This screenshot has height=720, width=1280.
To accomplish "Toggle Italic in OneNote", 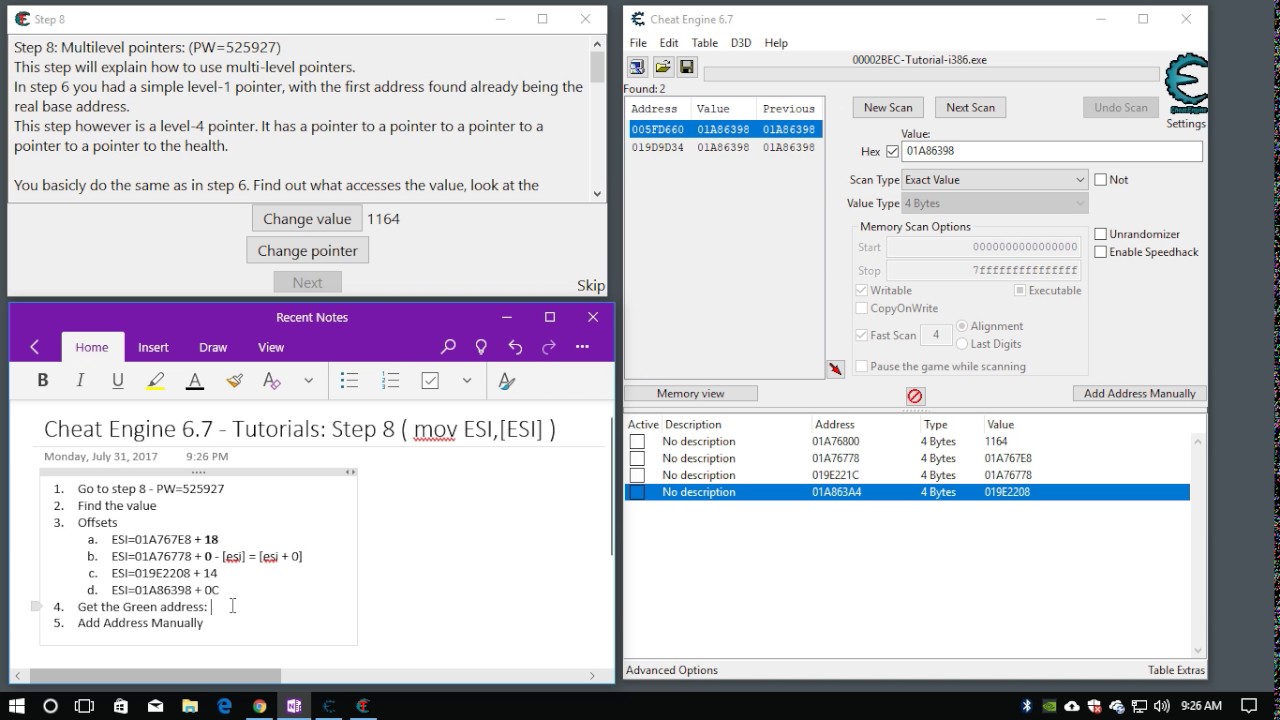I will 80,380.
